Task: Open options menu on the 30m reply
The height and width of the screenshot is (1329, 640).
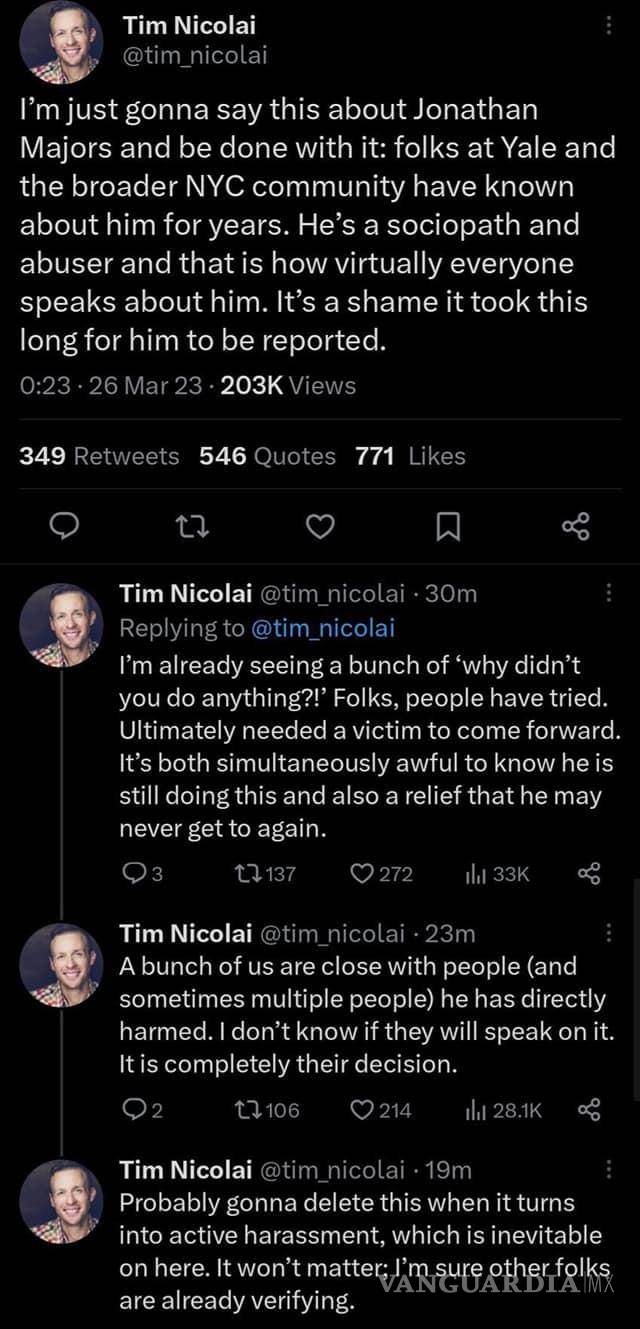Action: pos(609,594)
